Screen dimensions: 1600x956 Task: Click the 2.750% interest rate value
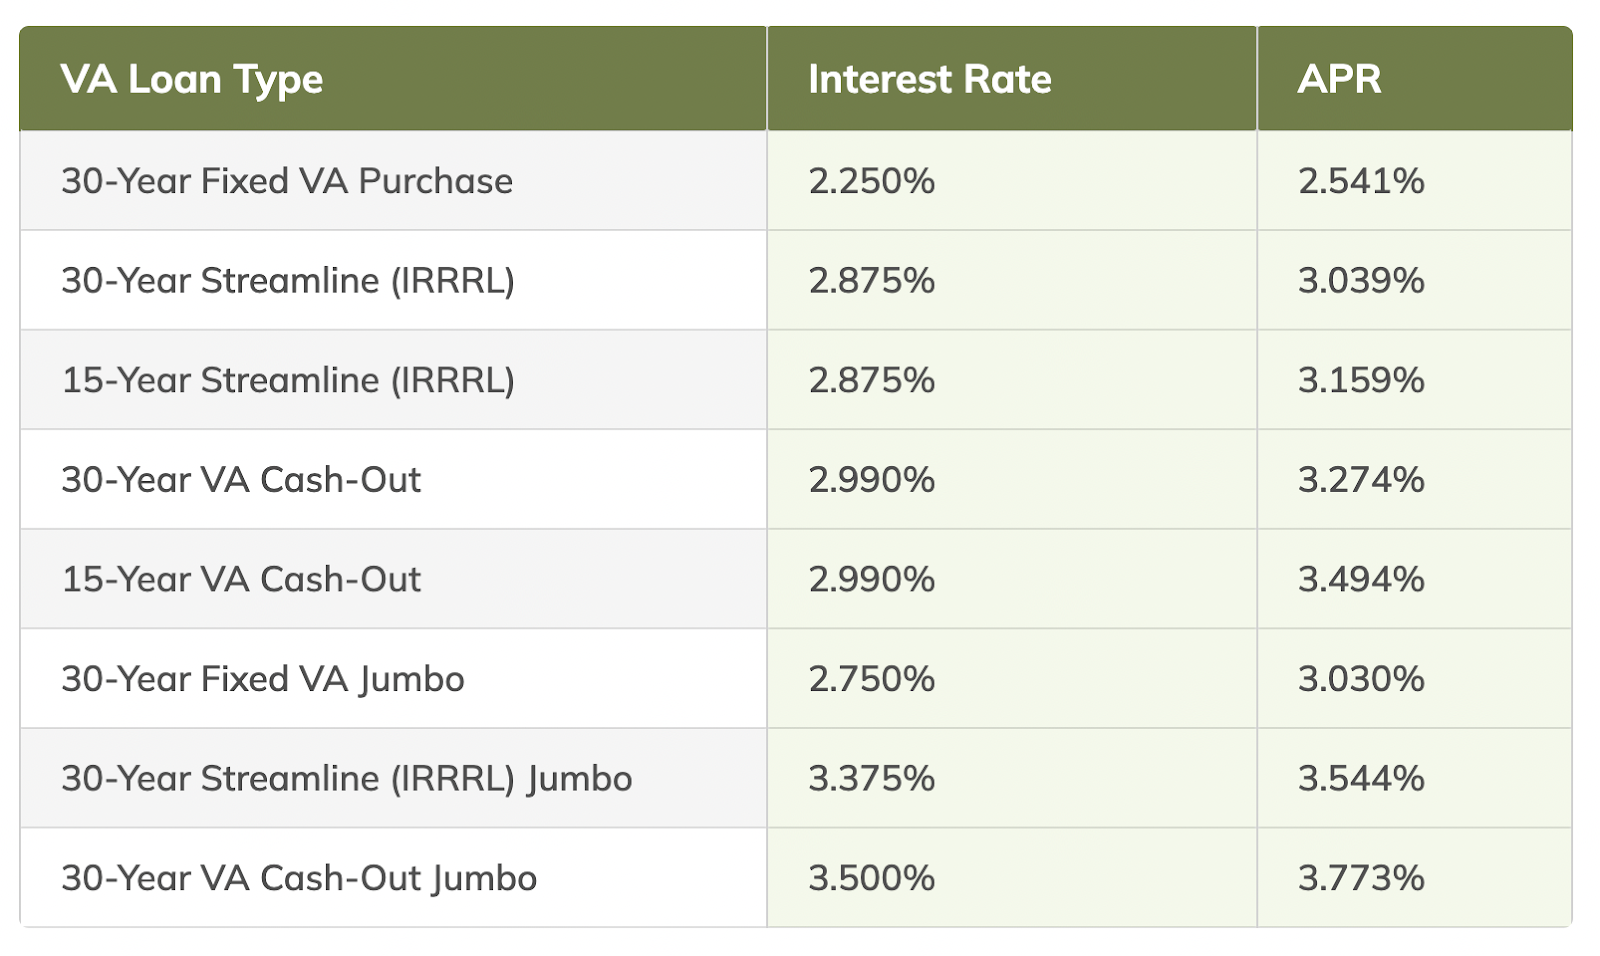(871, 679)
